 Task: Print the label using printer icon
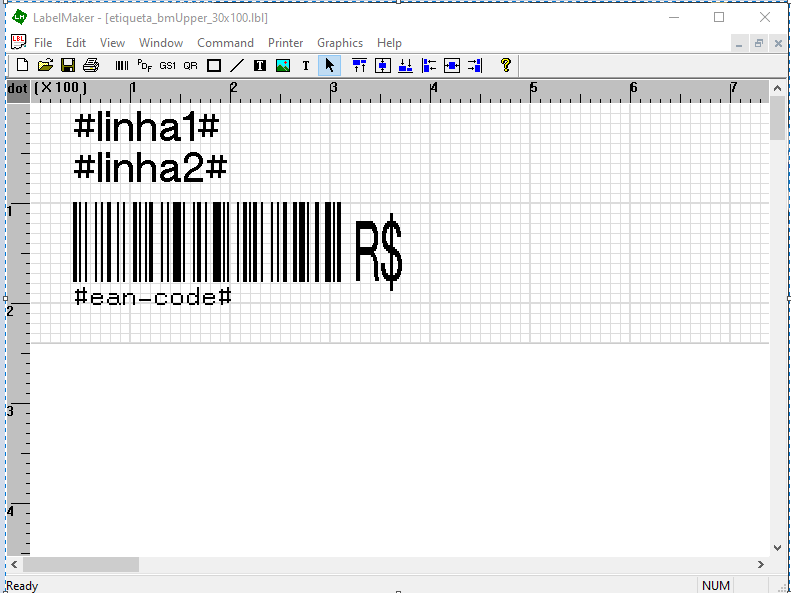pyautogui.click(x=91, y=65)
